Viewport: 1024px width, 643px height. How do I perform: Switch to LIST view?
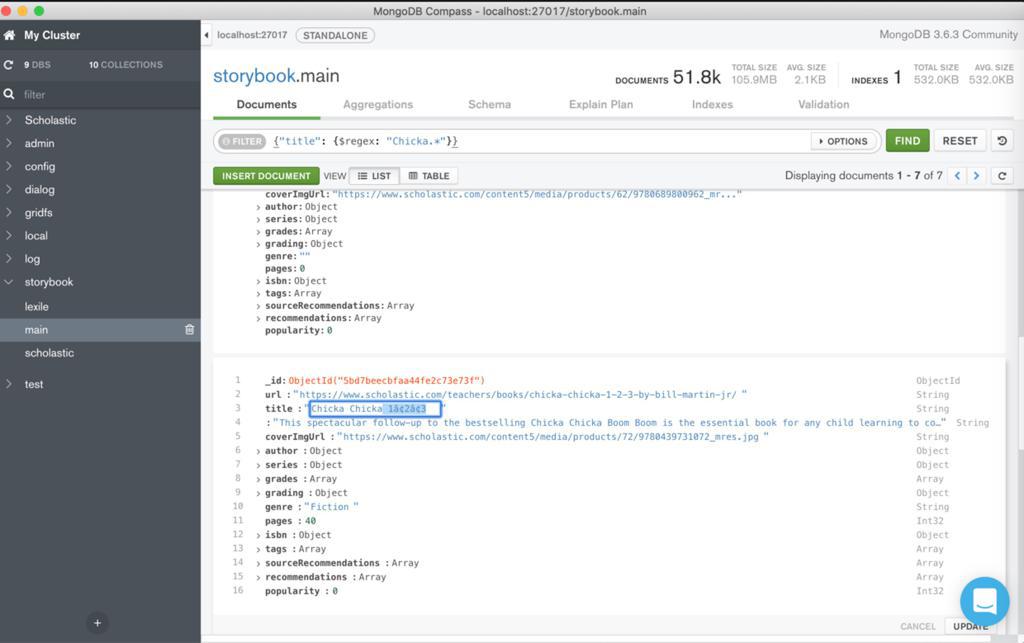click(x=374, y=176)
